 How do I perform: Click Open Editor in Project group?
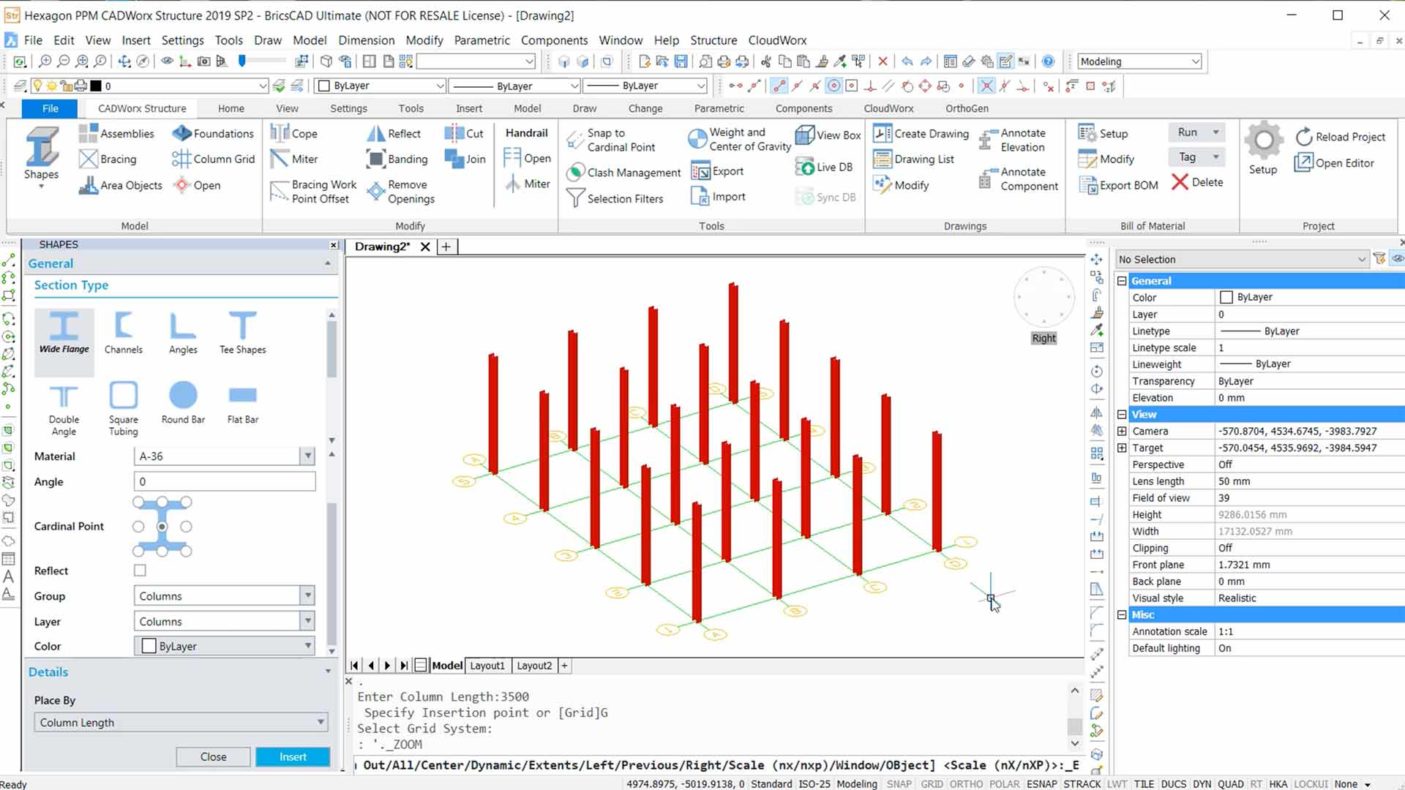[x=1334, y=163]
